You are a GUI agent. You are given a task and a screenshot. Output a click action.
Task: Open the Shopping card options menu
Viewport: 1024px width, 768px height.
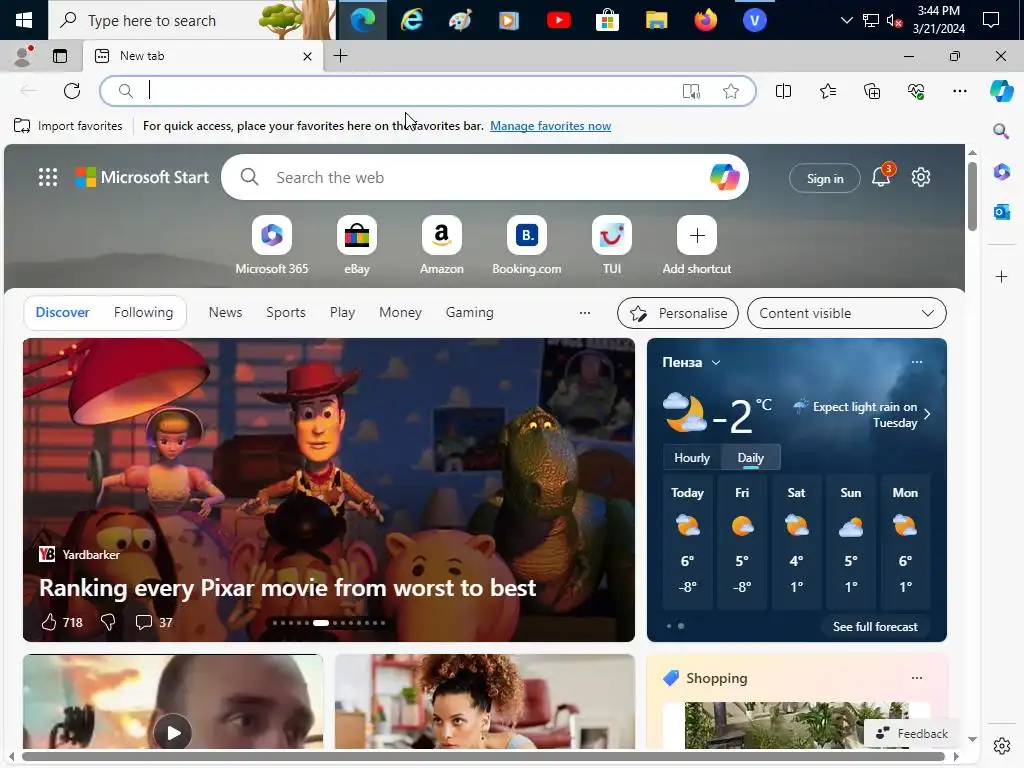(x=917, y=679)
